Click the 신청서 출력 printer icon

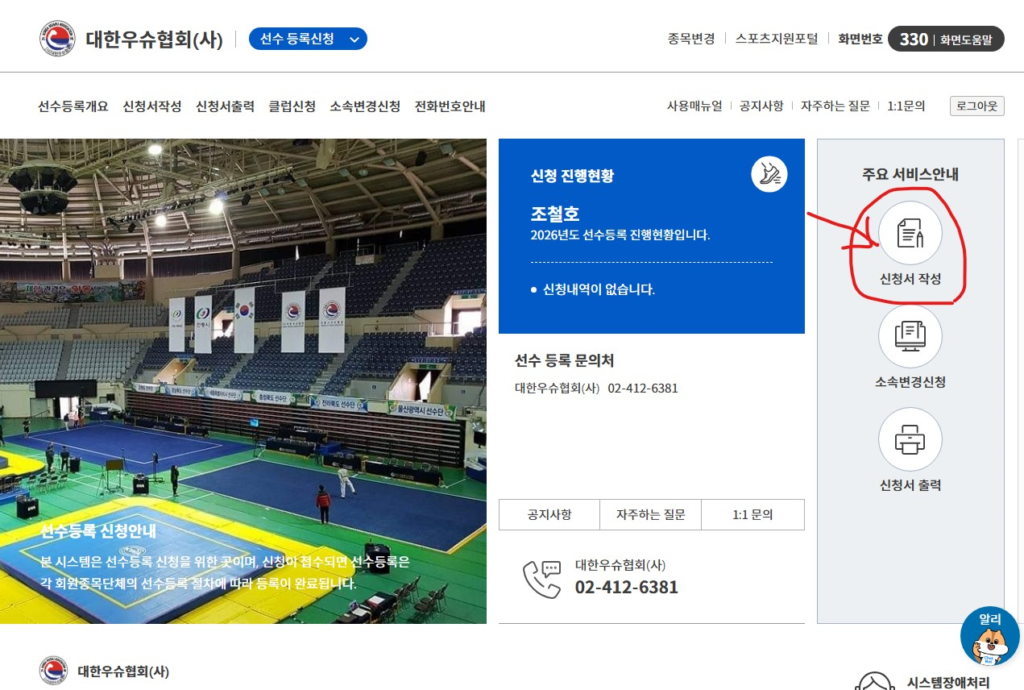tap(910, 439)
